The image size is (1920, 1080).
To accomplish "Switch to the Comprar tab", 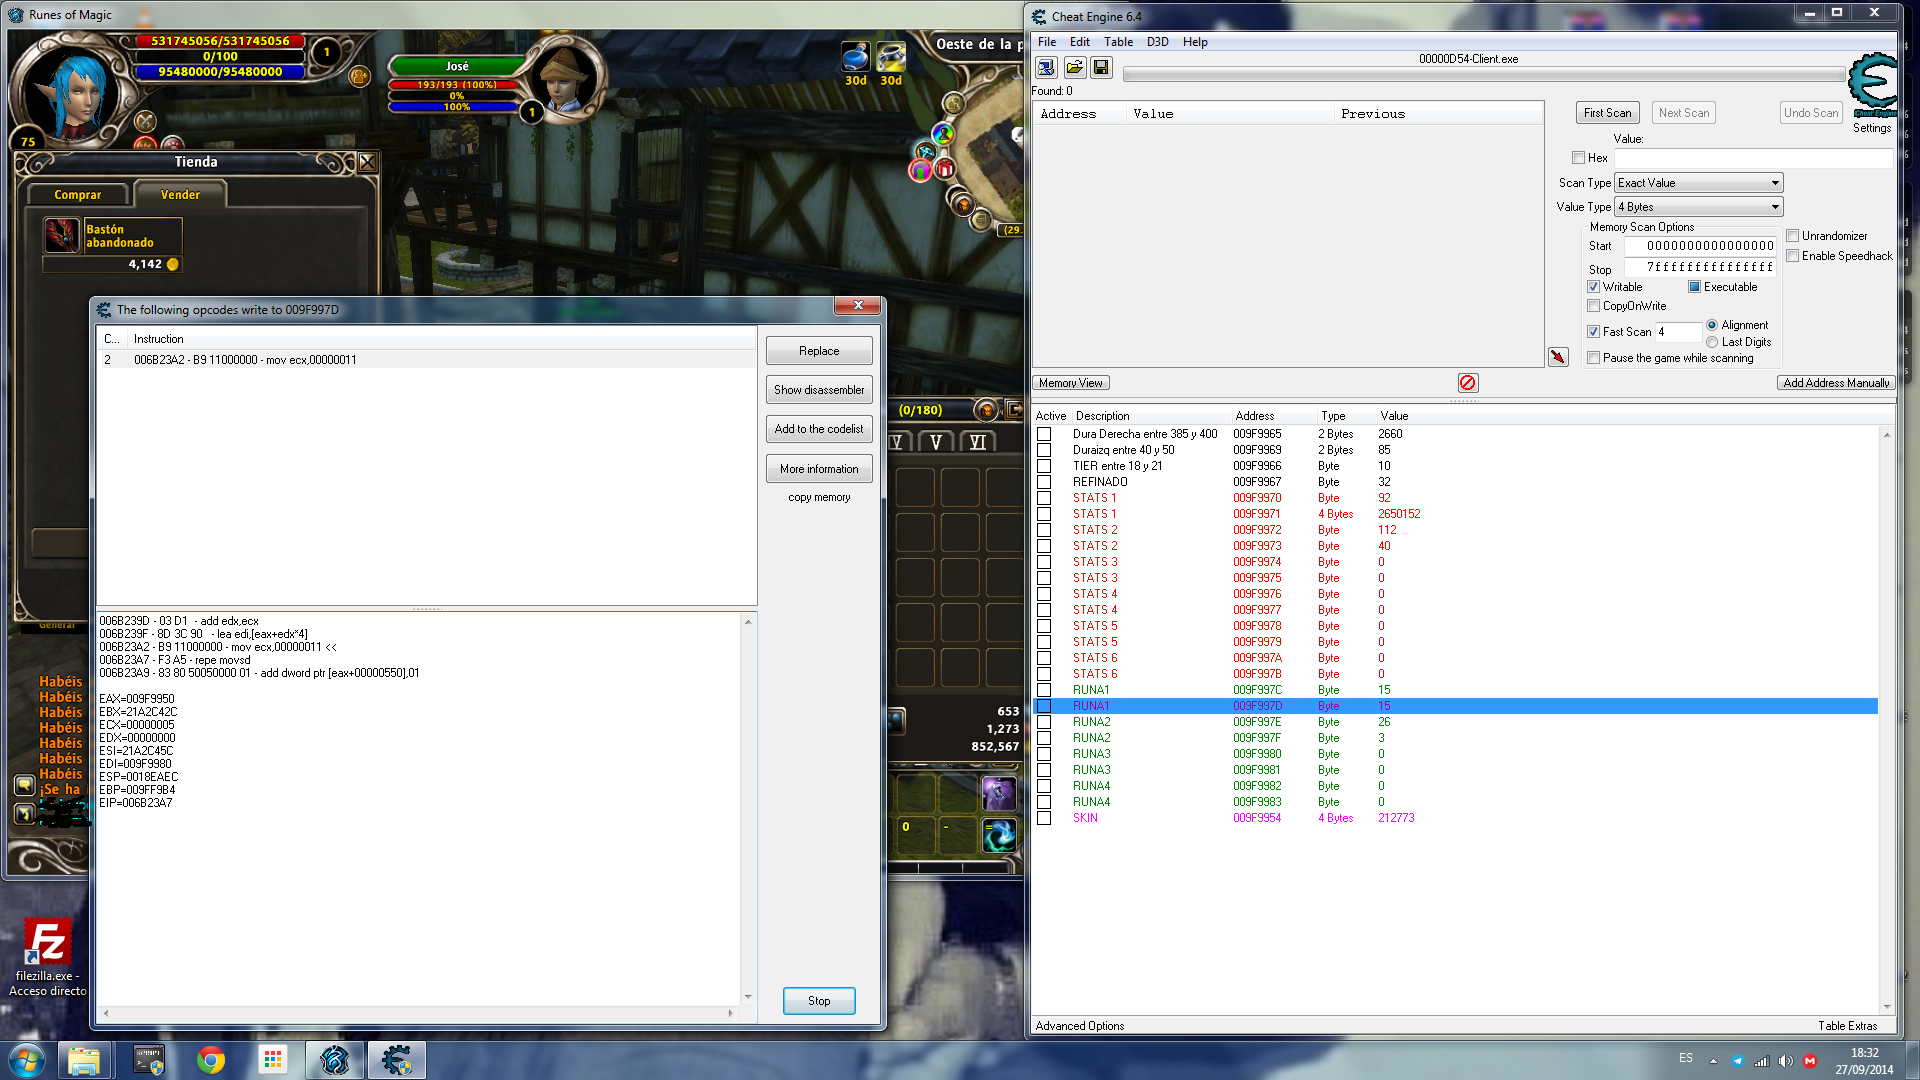I will pos(78,195).
